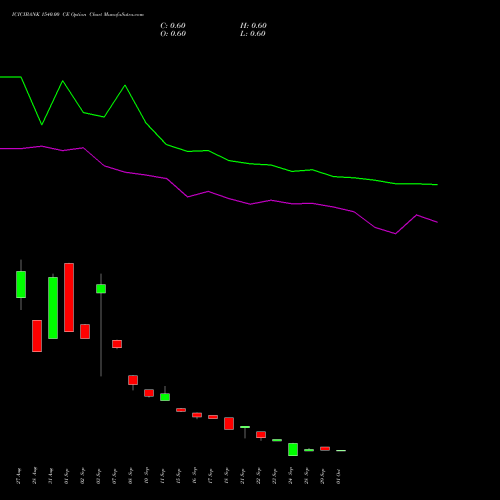
Task: Click the 01 Oct date label
Action: [x=339, y=476]
